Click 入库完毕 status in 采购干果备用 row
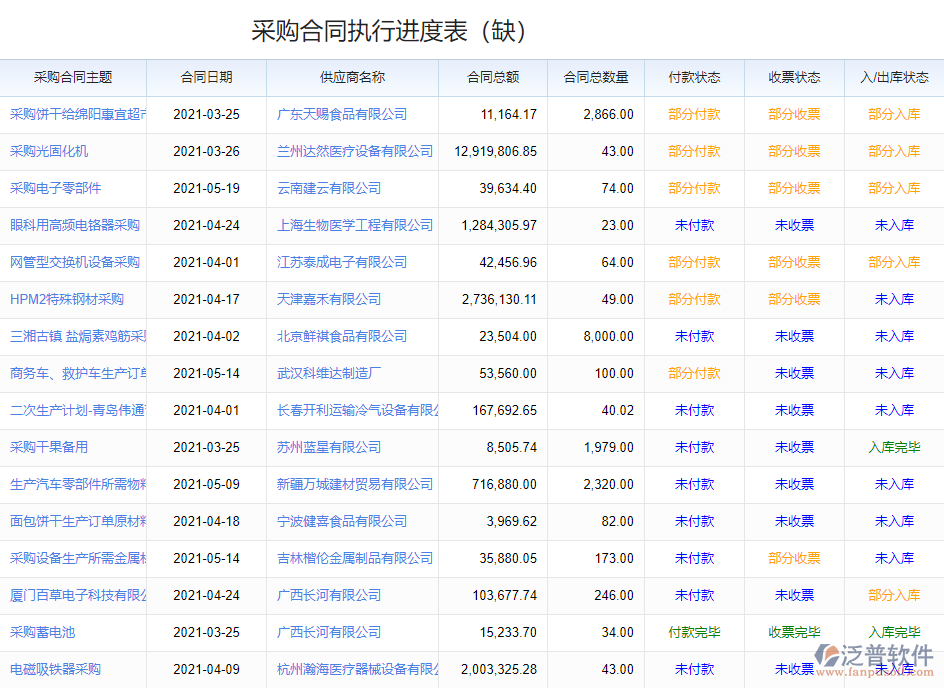Screen dimensions: 944x688 pyautogui.click(x=894, y=447)
